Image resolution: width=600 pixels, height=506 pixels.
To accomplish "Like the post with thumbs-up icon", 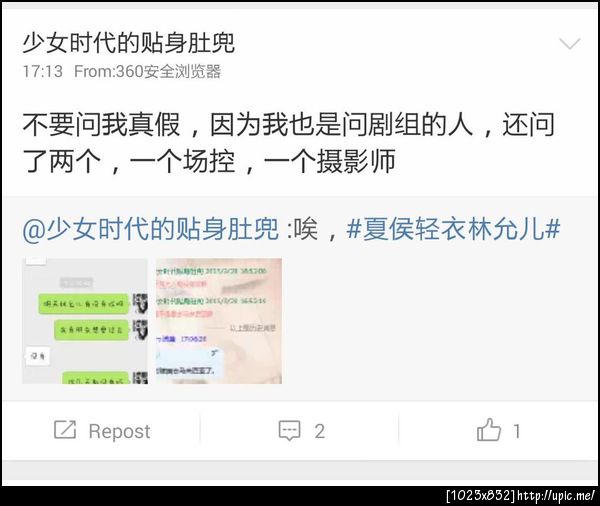I will tap(489, 430).
